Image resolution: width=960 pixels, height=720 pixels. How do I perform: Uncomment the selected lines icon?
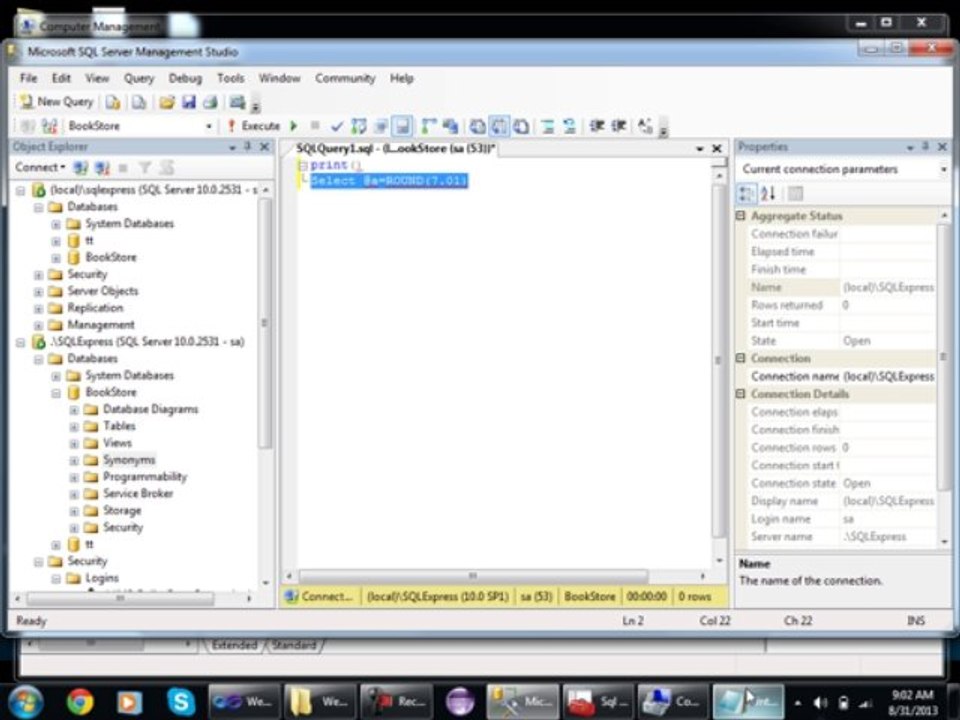(569, 126)
